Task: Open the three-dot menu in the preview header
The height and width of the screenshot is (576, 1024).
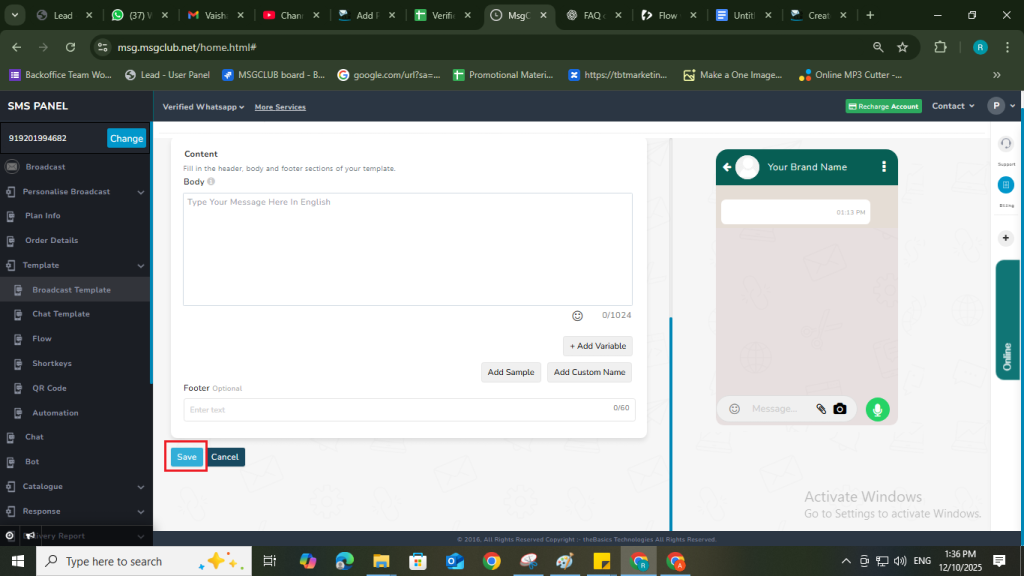Action: pyautogui.click(x=884, y=167)
